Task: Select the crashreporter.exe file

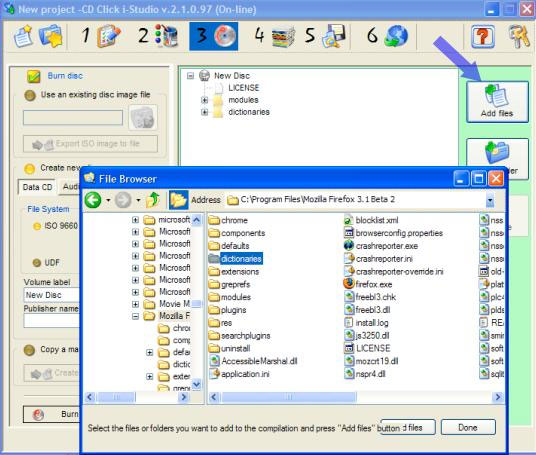Action: 381,246
